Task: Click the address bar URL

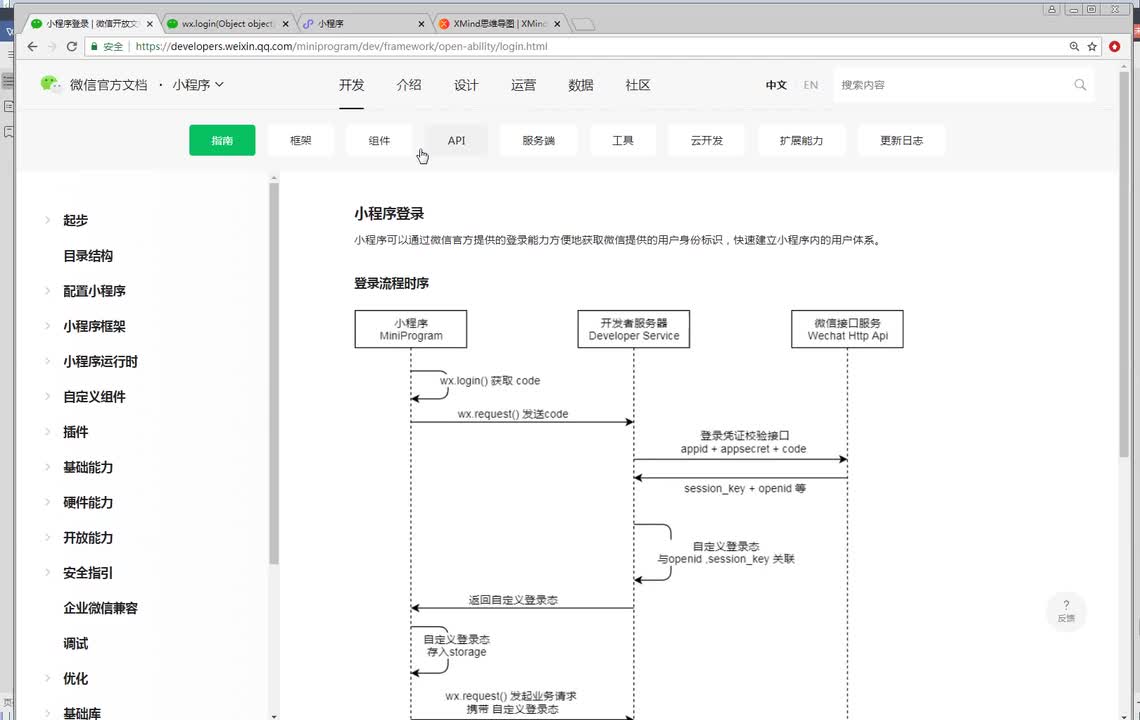Action: click(x=342, y=46)
